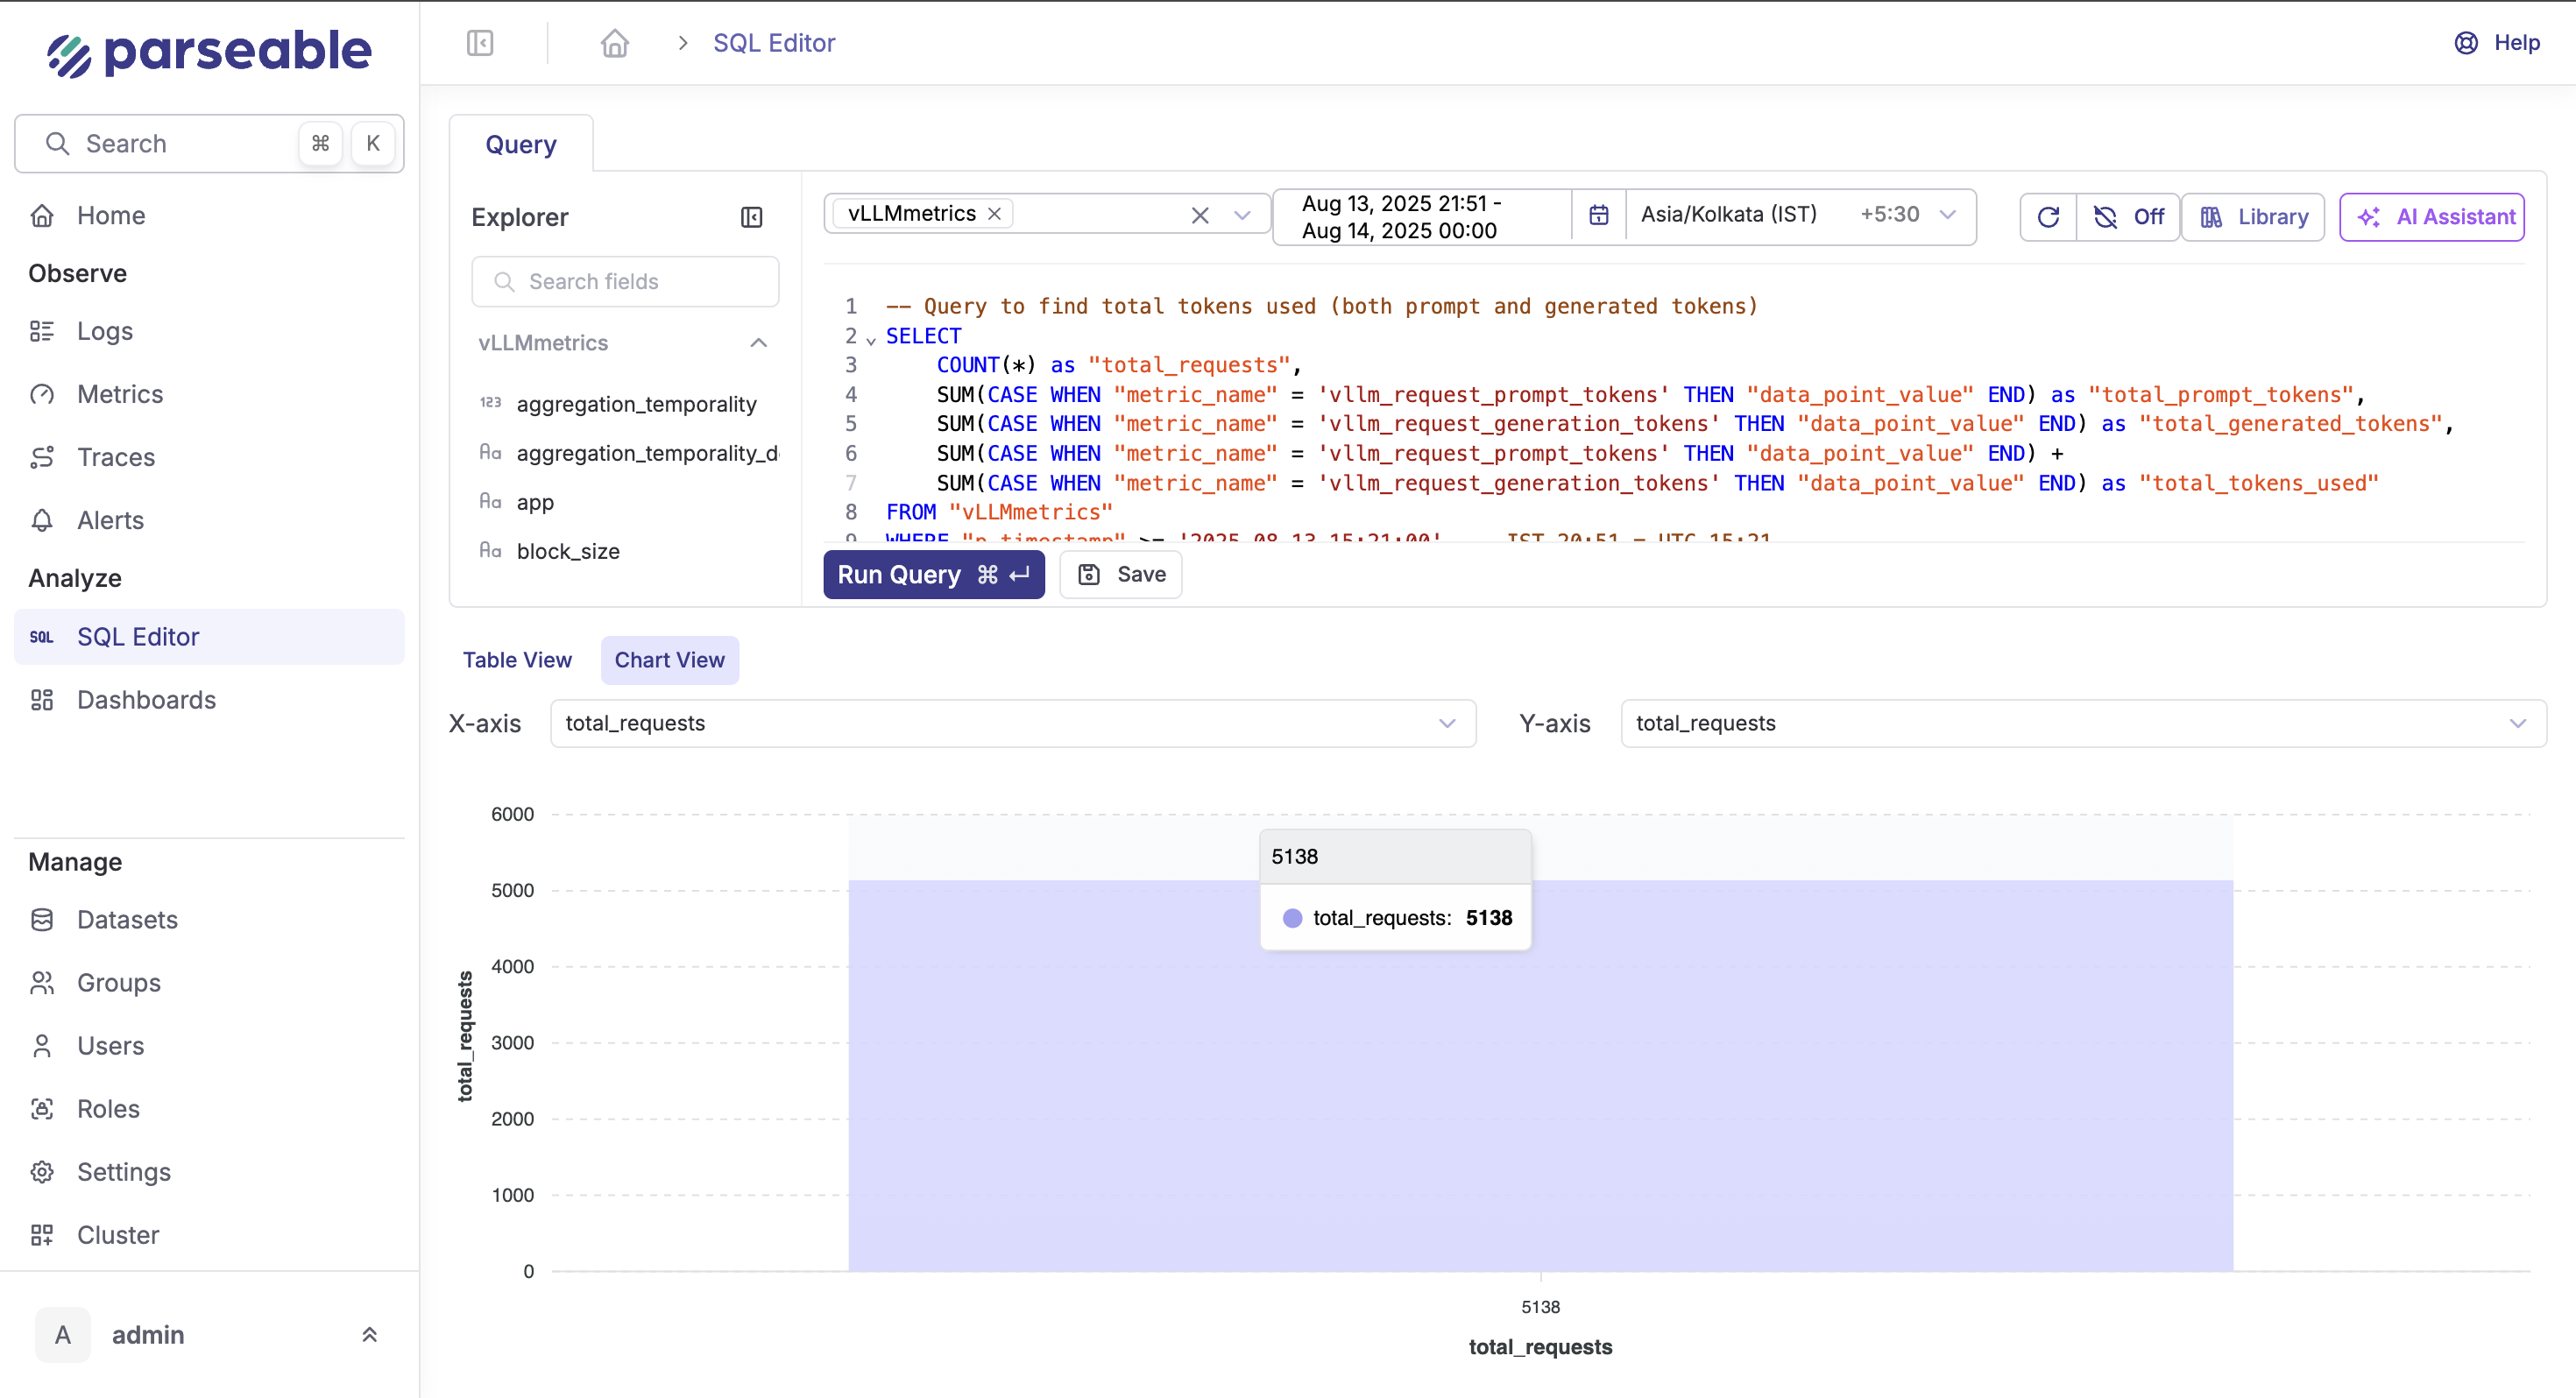Click the Dashboards grid icon
Image resolution: width=2576 pixels, height=1398 pixels.
(42, 700)
